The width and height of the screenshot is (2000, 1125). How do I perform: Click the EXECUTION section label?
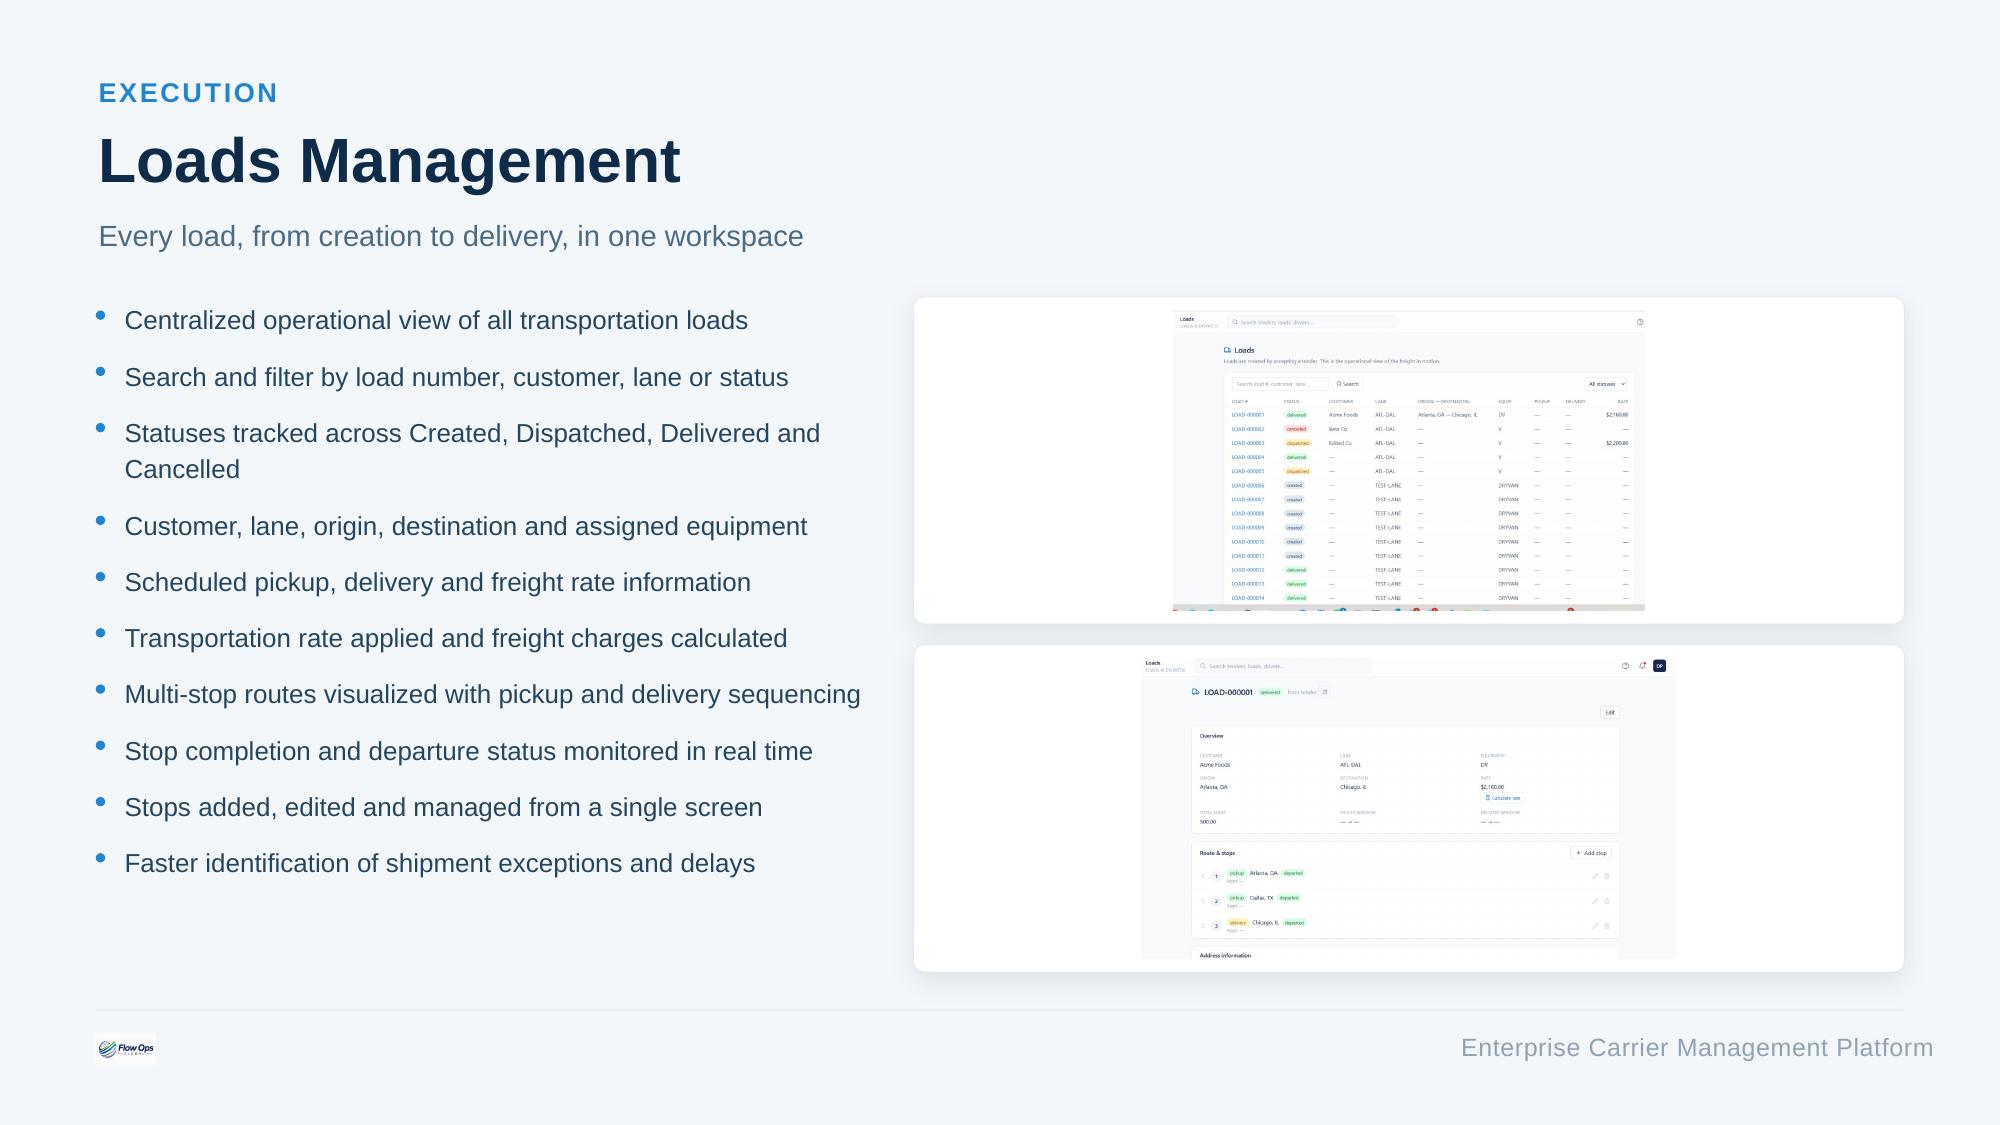(x=188, y=93)
